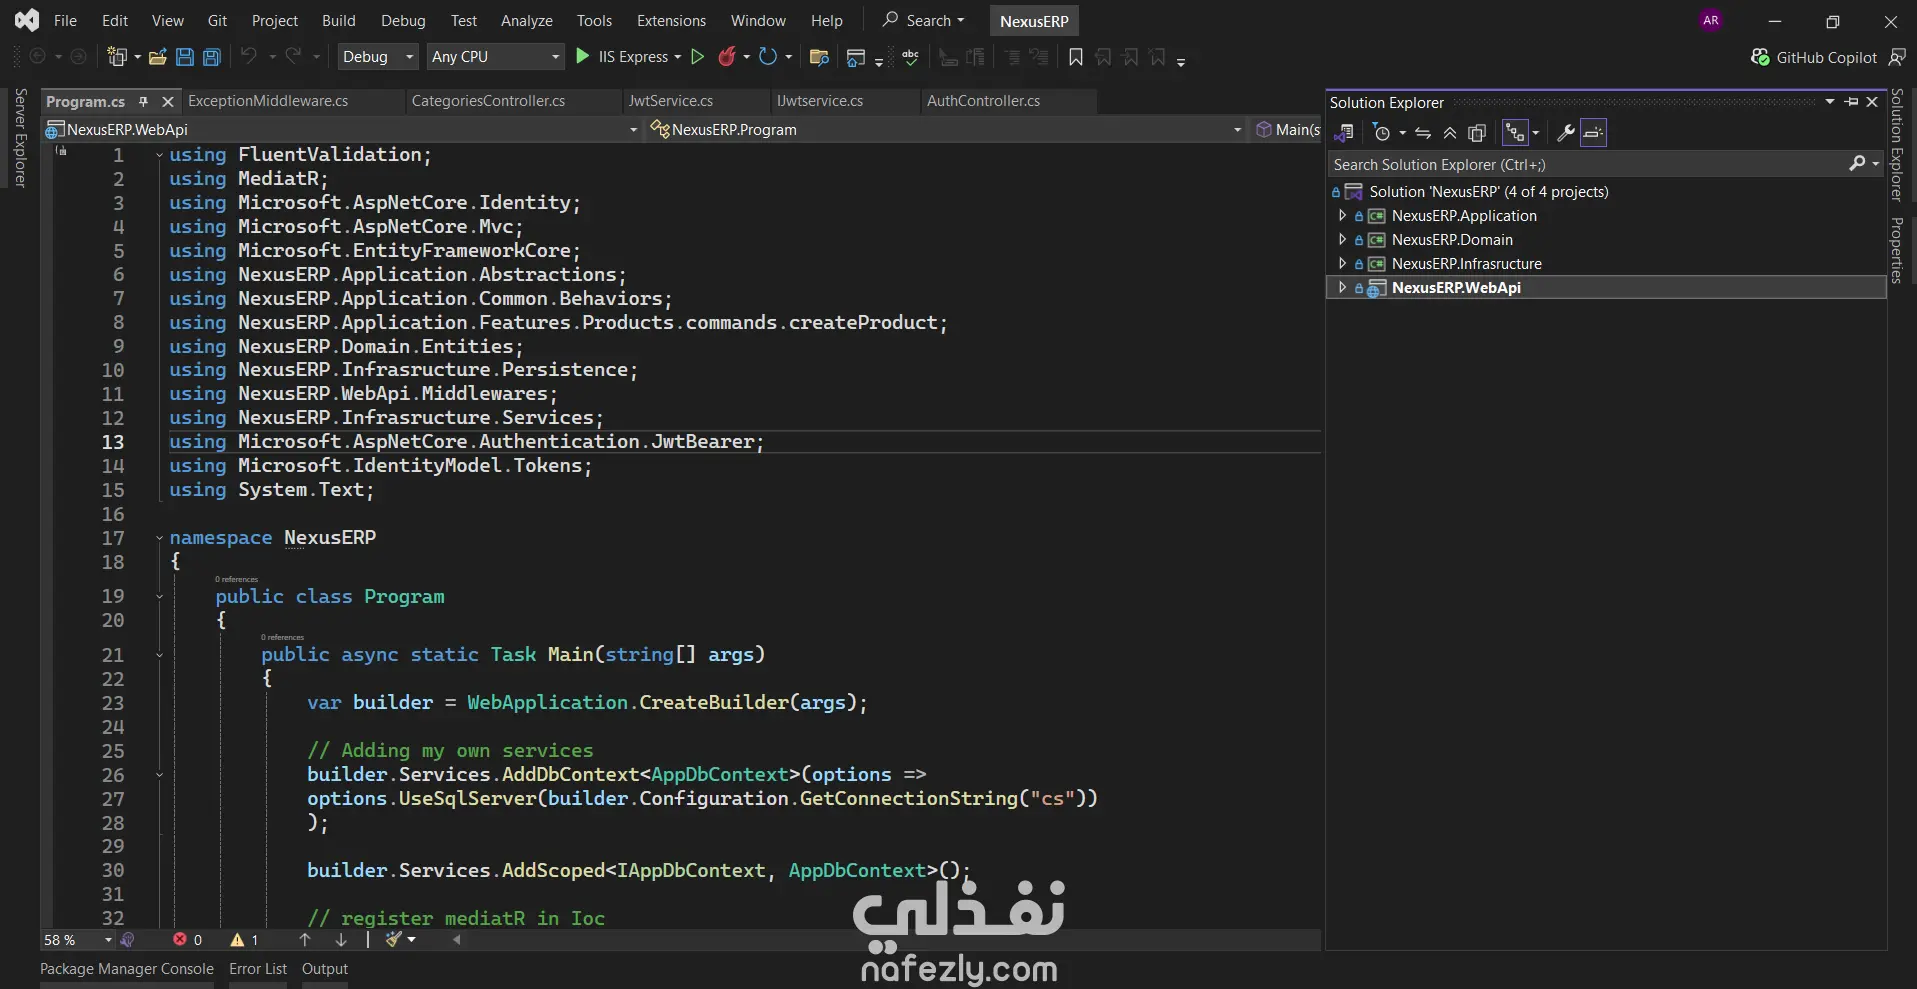Open the NexusERP.Program type navigation dropdown
The height and width of the screenshot is (989, 1917).
pos(945,129)
